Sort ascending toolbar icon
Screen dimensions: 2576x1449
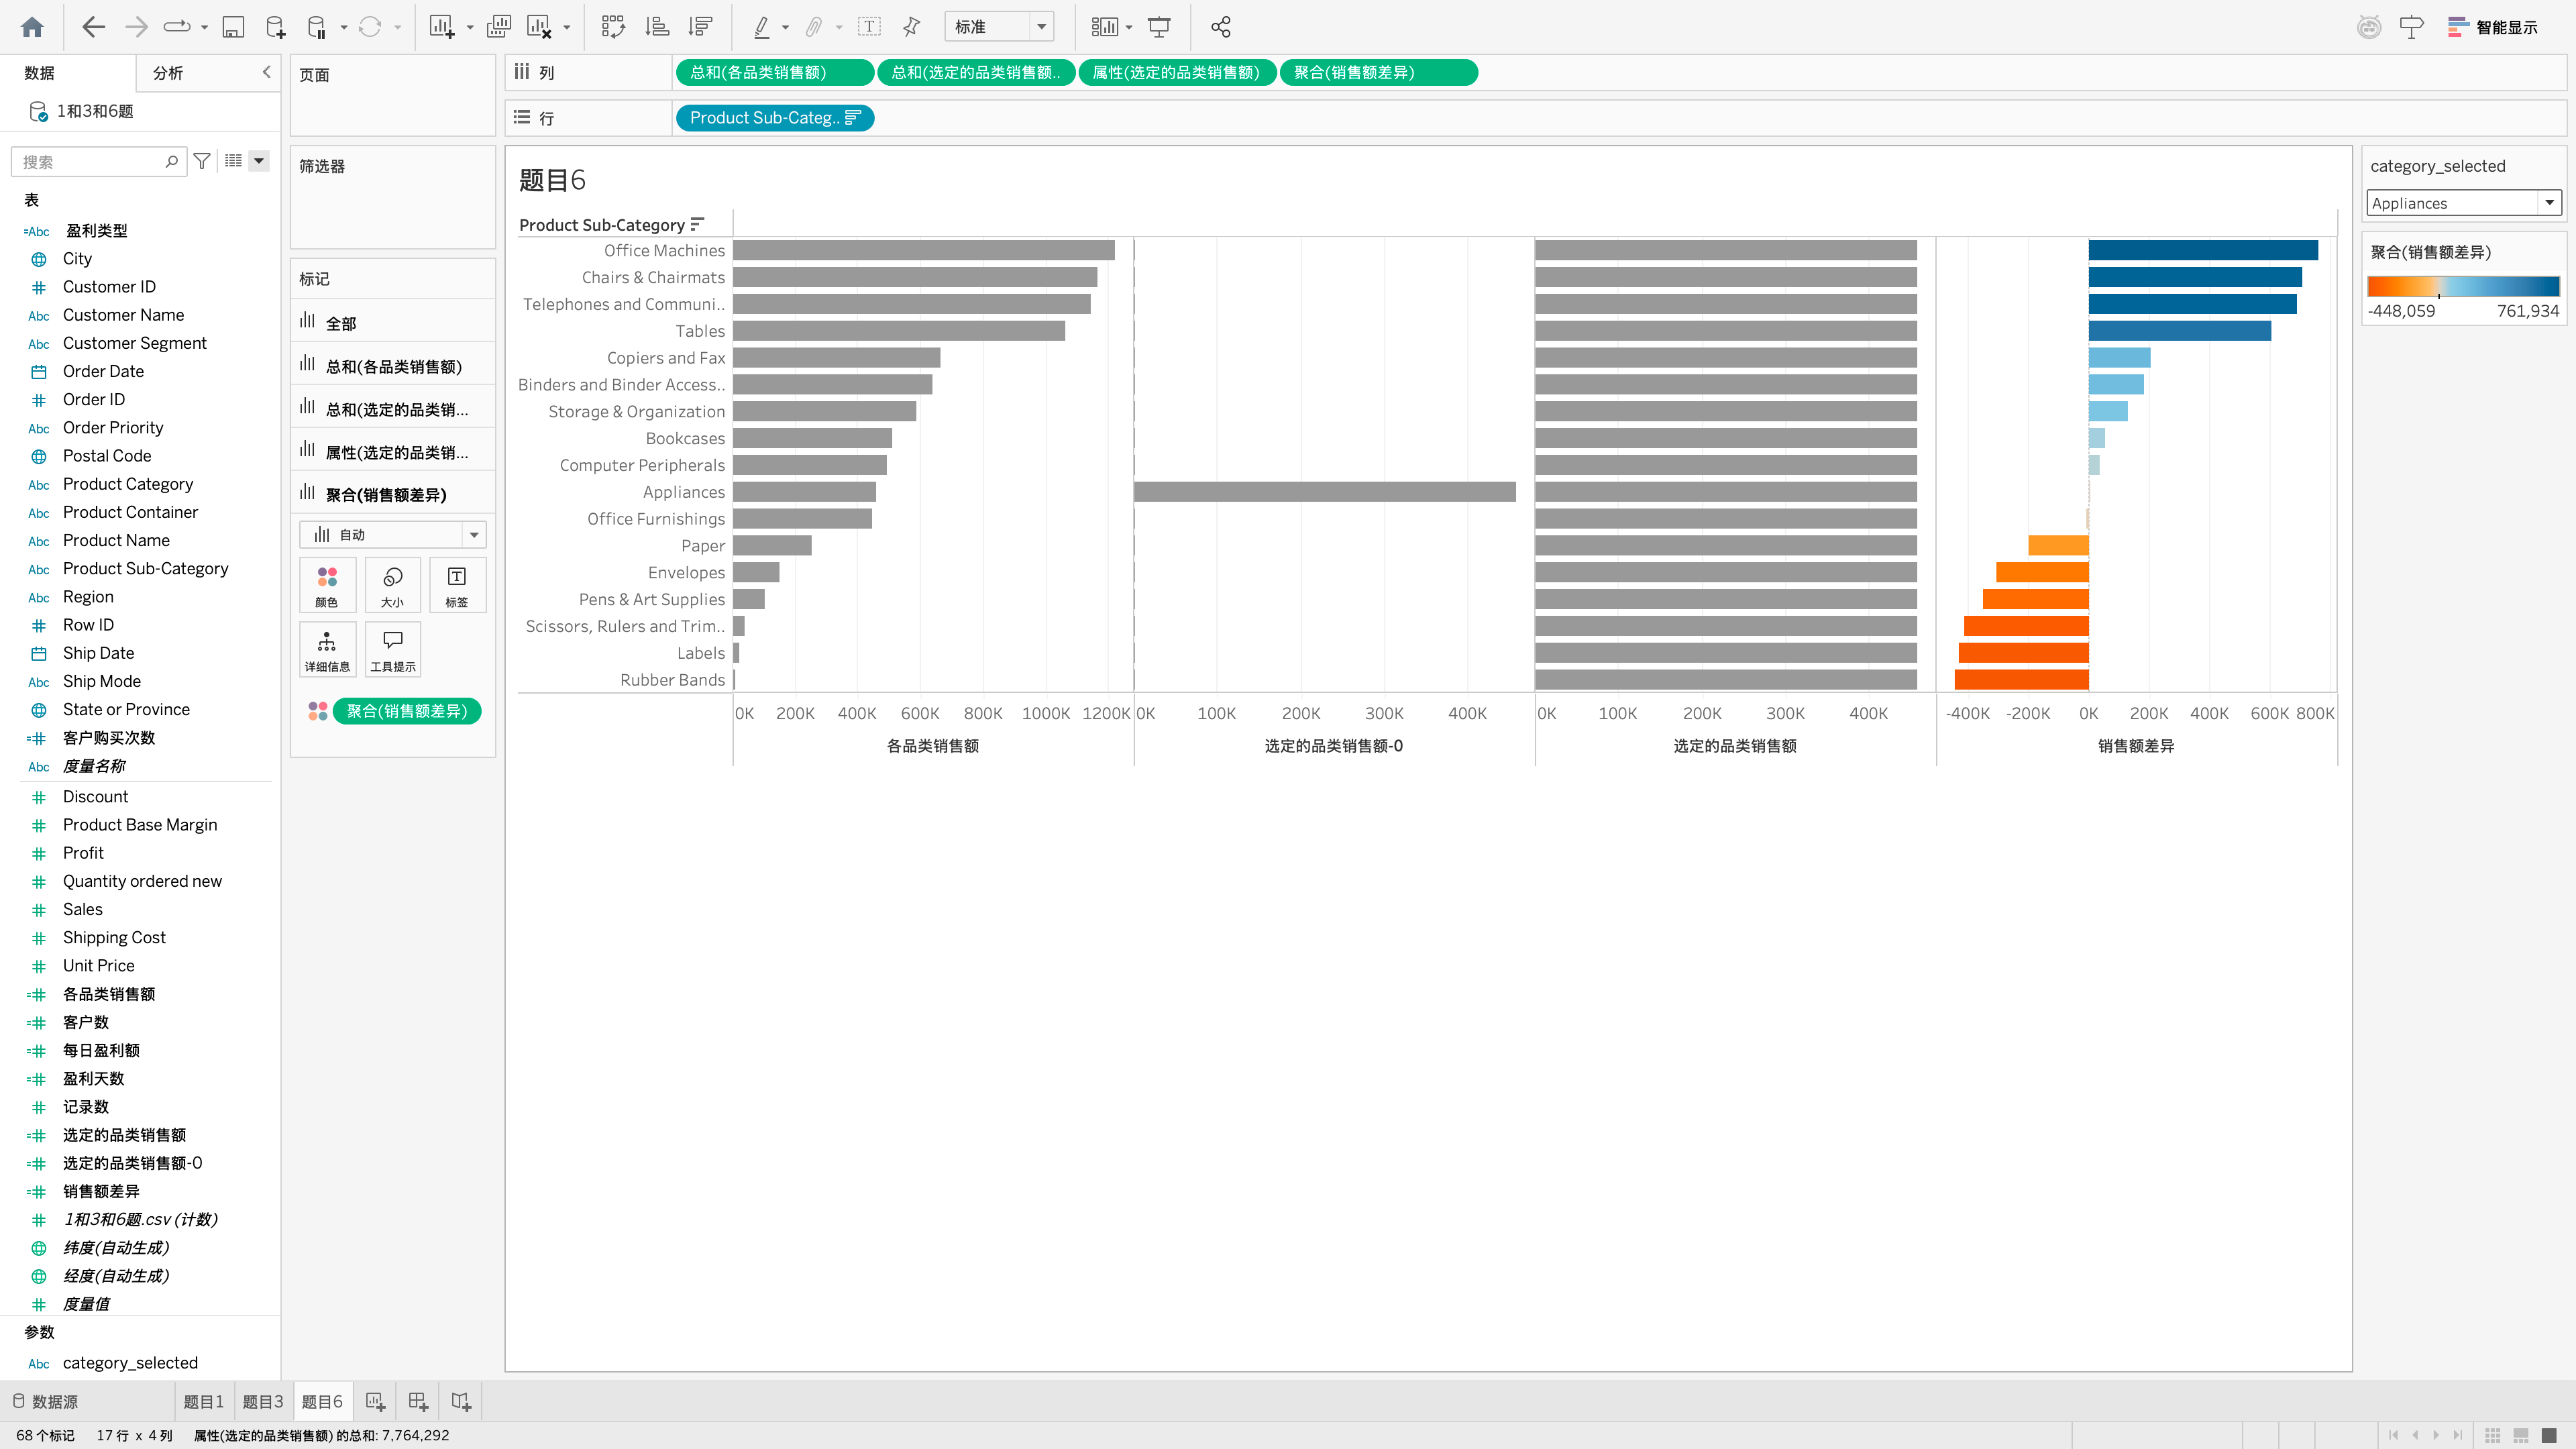pyautogui.click(x=657, y=27)
